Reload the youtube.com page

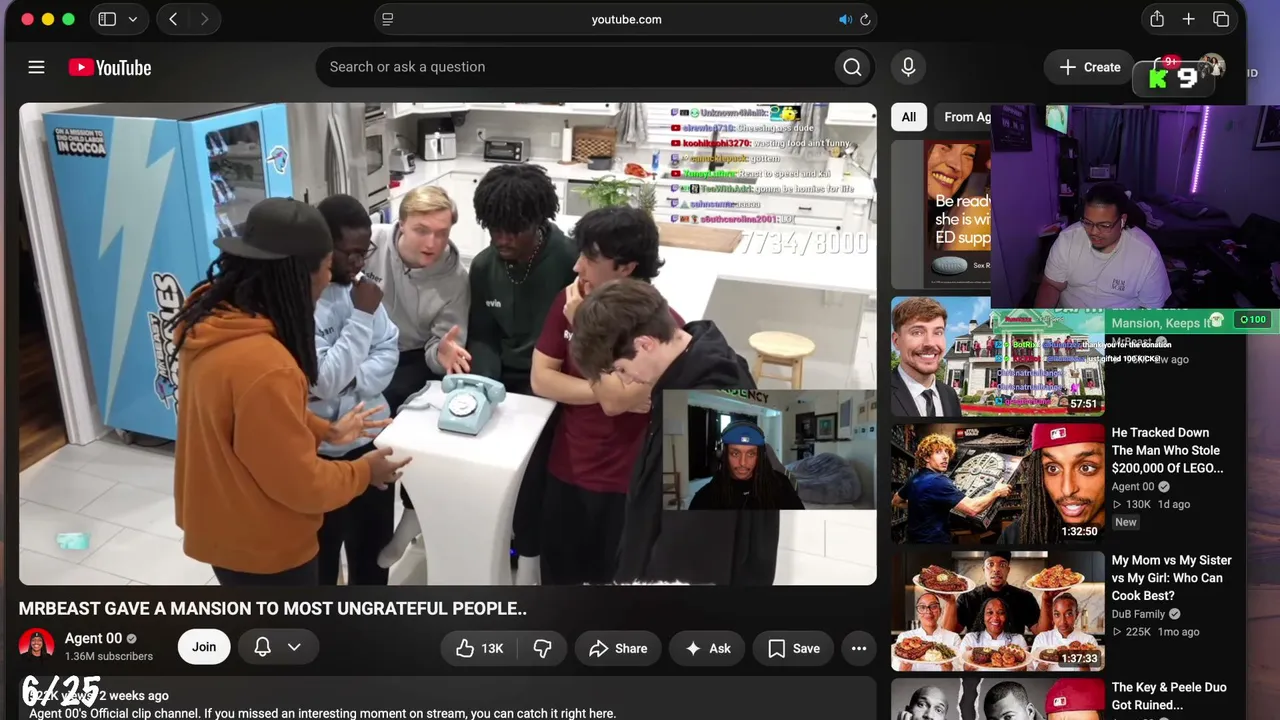pos(865,19)
